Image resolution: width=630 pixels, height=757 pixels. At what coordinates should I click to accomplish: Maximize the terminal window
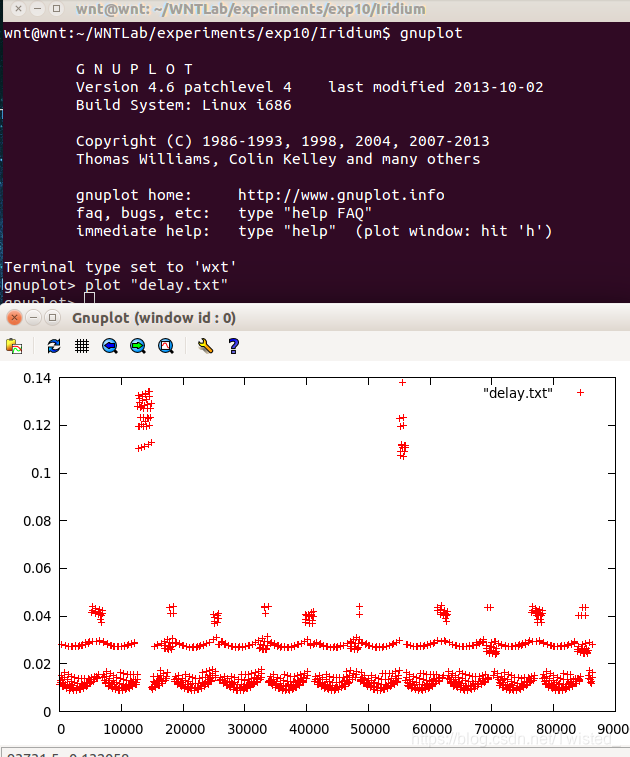click(56, 9)
